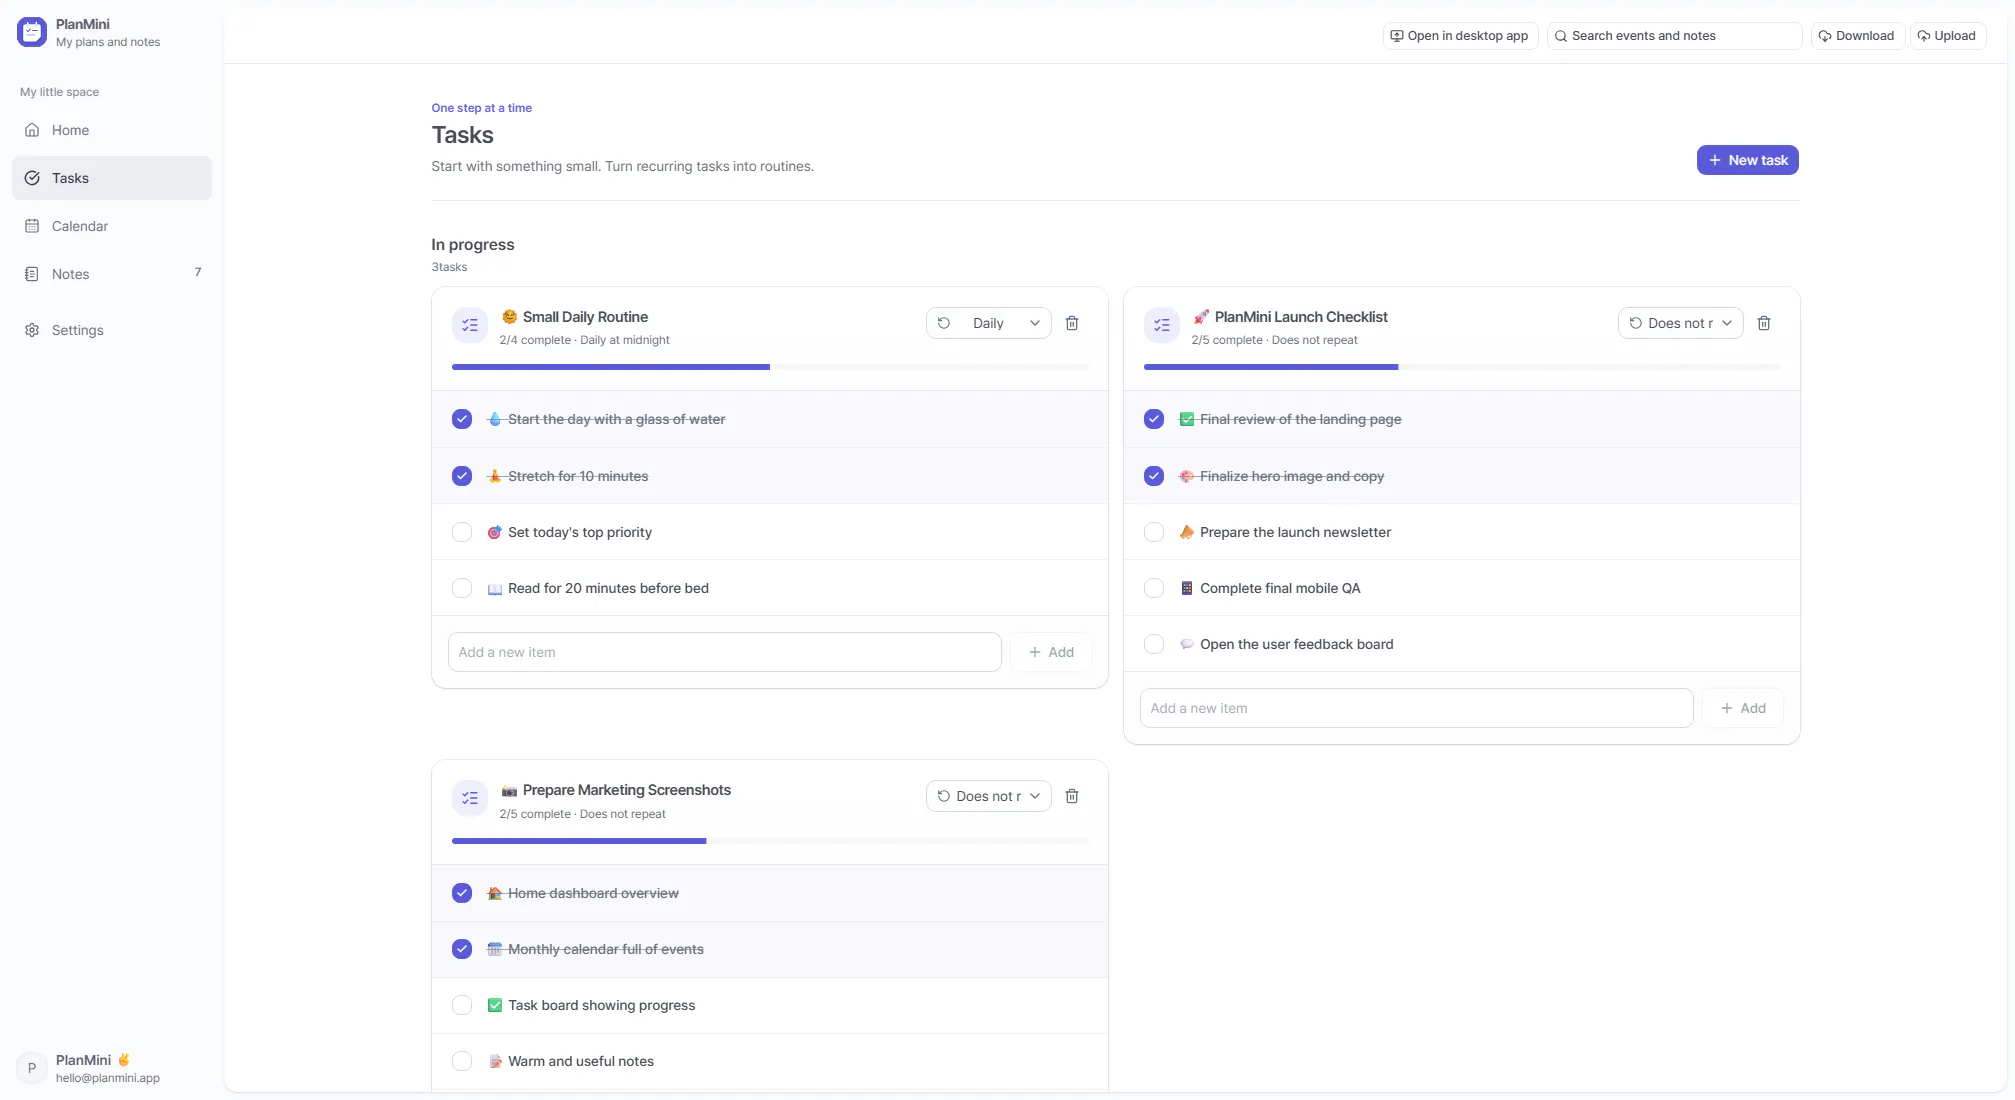This screenshot has height=1100, width=2015.
Task: Click the upload cloud icon
Action: 1923,36
